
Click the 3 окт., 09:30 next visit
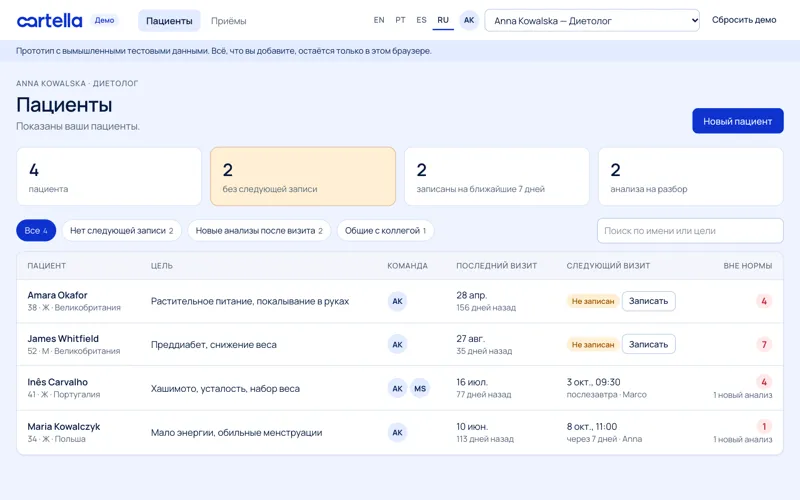593,382
